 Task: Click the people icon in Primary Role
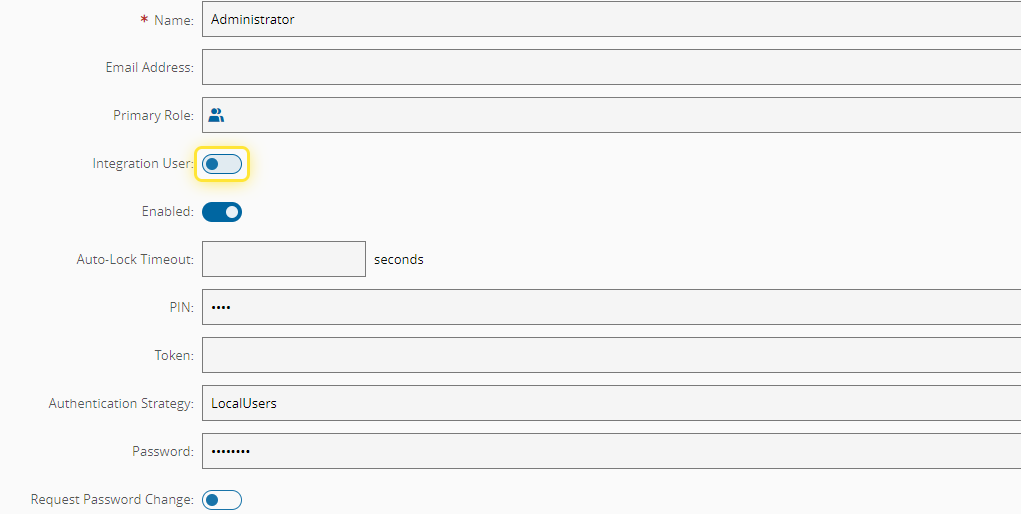216,115
